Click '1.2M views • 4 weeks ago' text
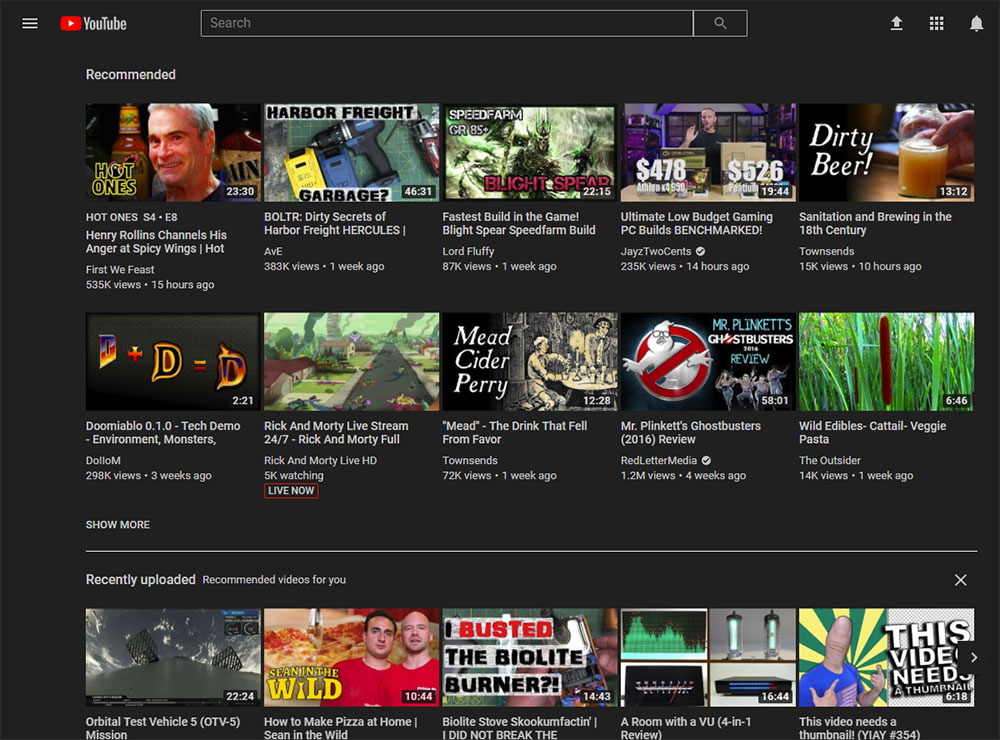This screenshot has width=1000, height=740. click(683, 476)
